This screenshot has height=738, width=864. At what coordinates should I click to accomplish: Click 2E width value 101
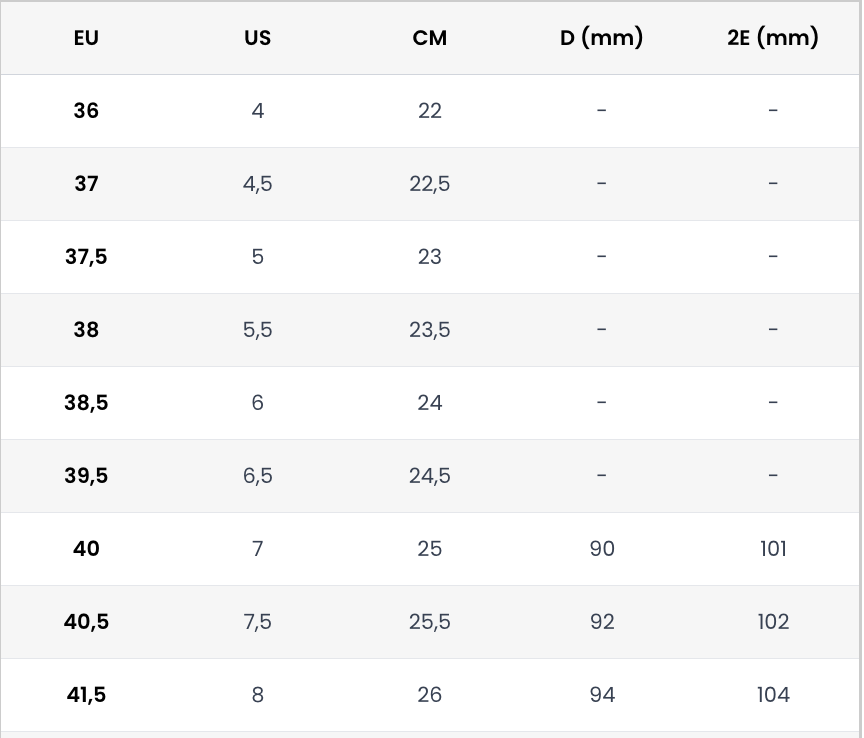point(773,549)
